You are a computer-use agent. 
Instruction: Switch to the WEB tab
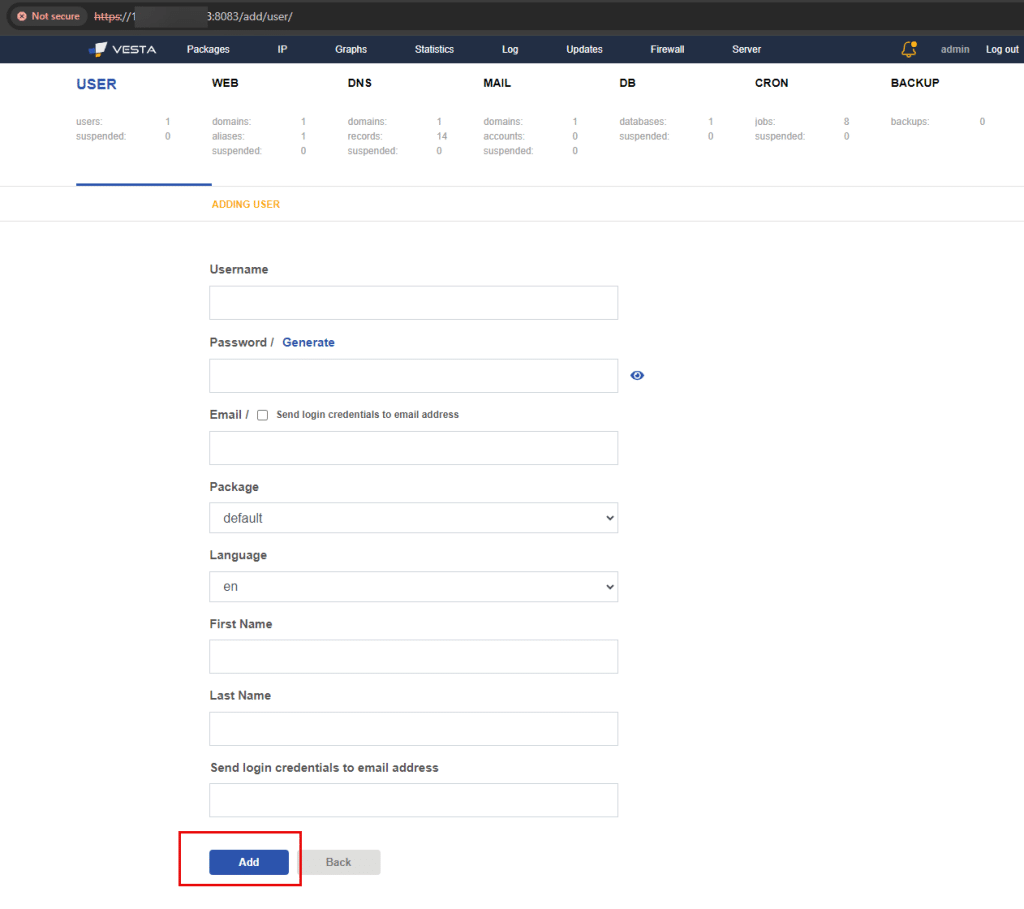click(225, 83)
